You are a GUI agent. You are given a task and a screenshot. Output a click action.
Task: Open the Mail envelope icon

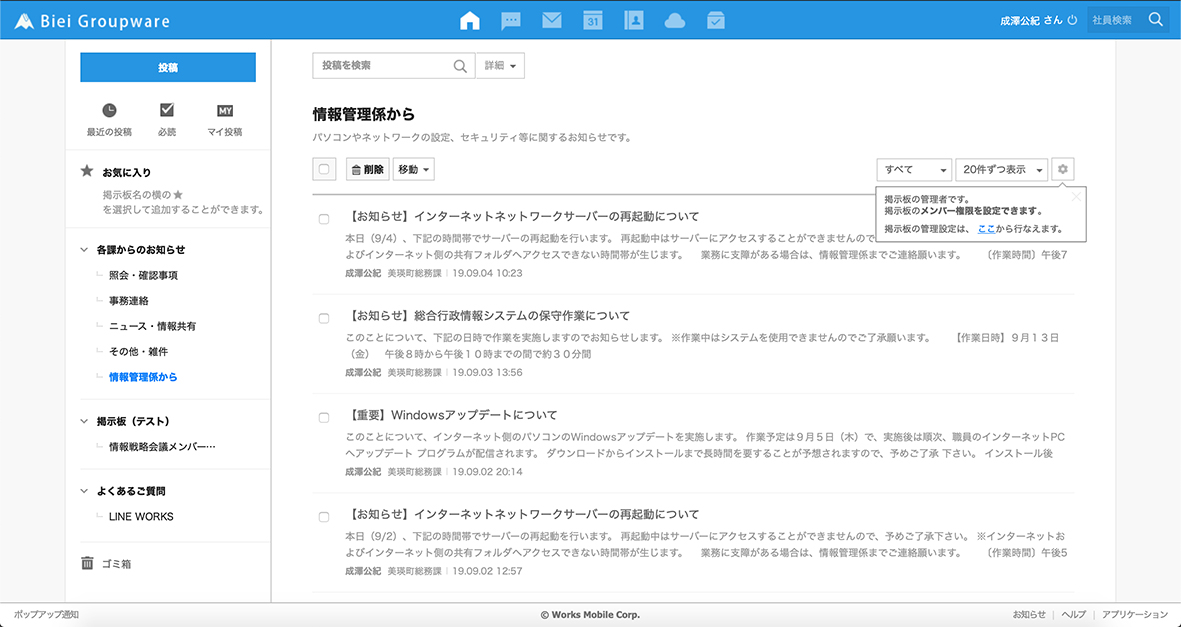pyautogui.click(x=551, y=20)
